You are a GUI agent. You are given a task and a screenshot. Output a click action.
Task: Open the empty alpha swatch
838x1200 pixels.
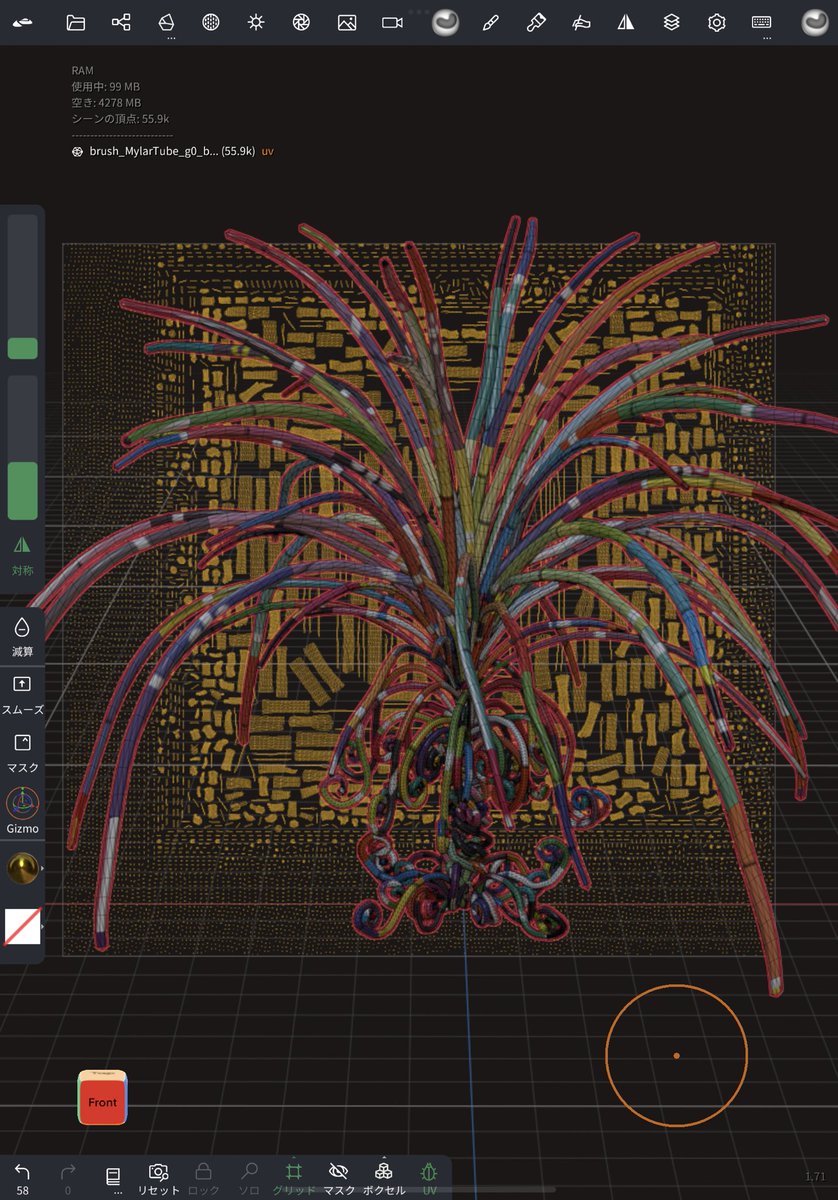22,926
